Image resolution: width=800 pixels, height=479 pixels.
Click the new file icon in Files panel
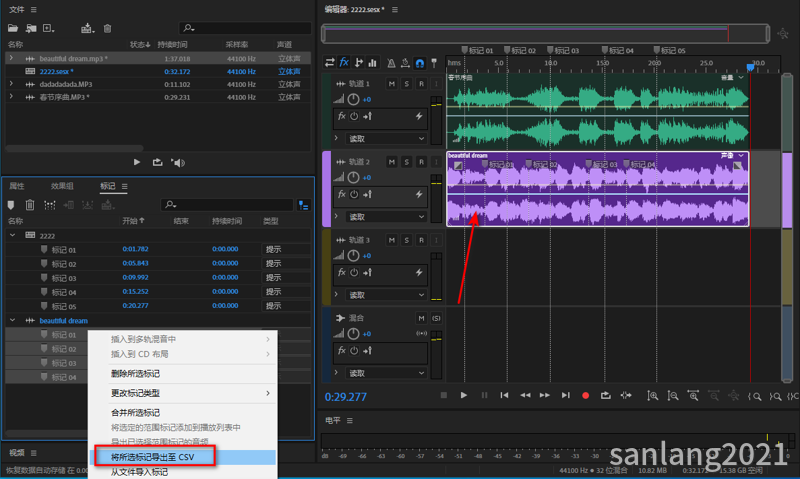click(x=48, y=28)
